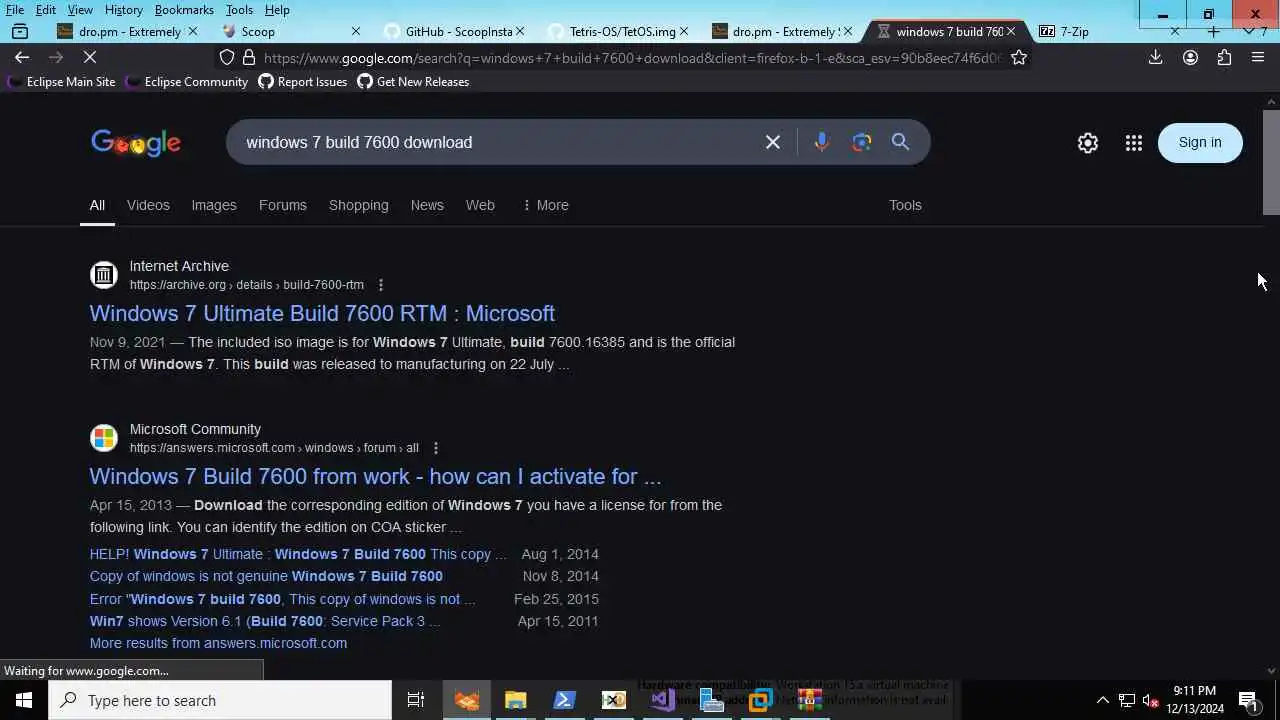This screenshot has width=1280, height=720.
Task: Open the File menu
Action: tap(15, 10)
